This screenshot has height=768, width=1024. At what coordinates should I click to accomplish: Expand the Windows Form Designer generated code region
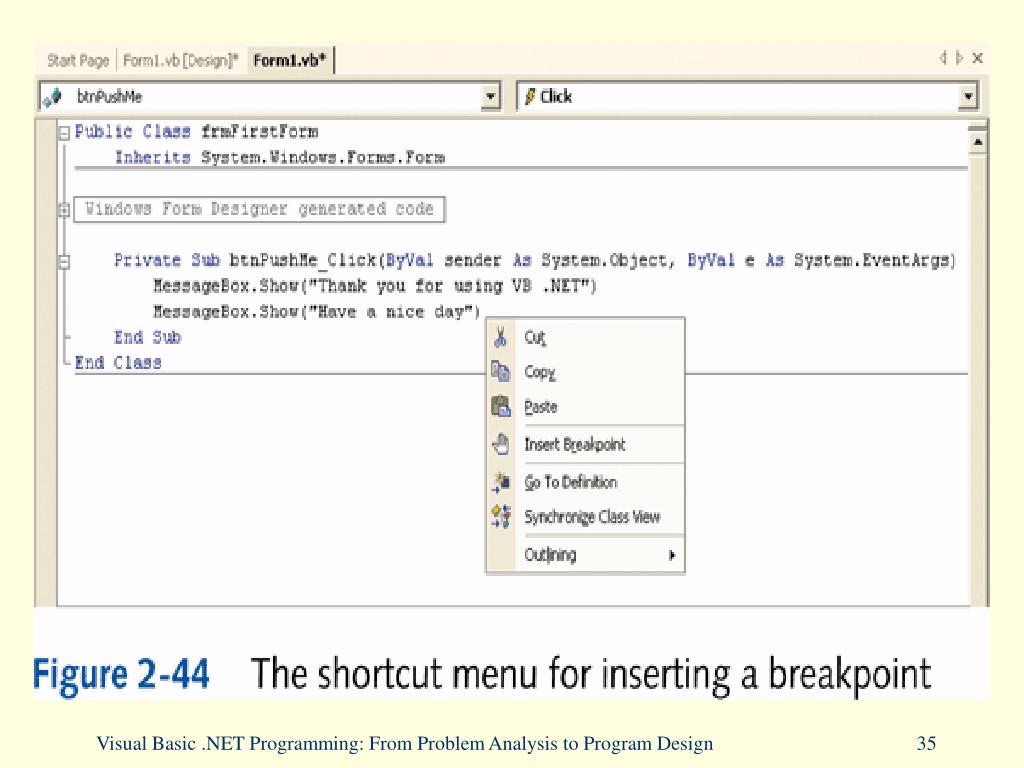click(x=64, y=210)
